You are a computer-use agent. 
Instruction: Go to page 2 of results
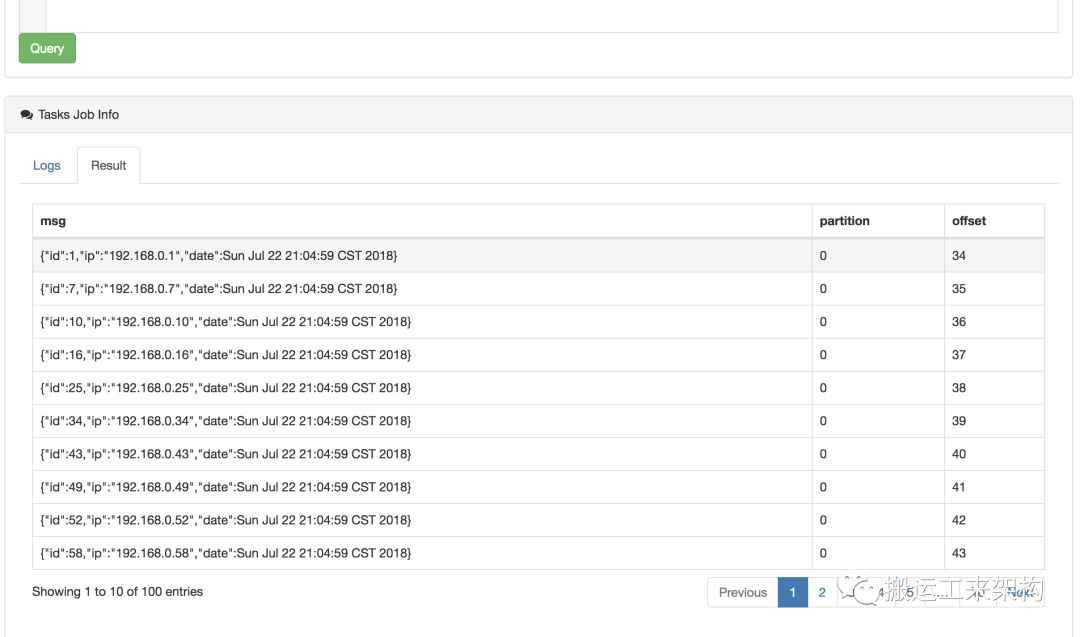(822, 592)
